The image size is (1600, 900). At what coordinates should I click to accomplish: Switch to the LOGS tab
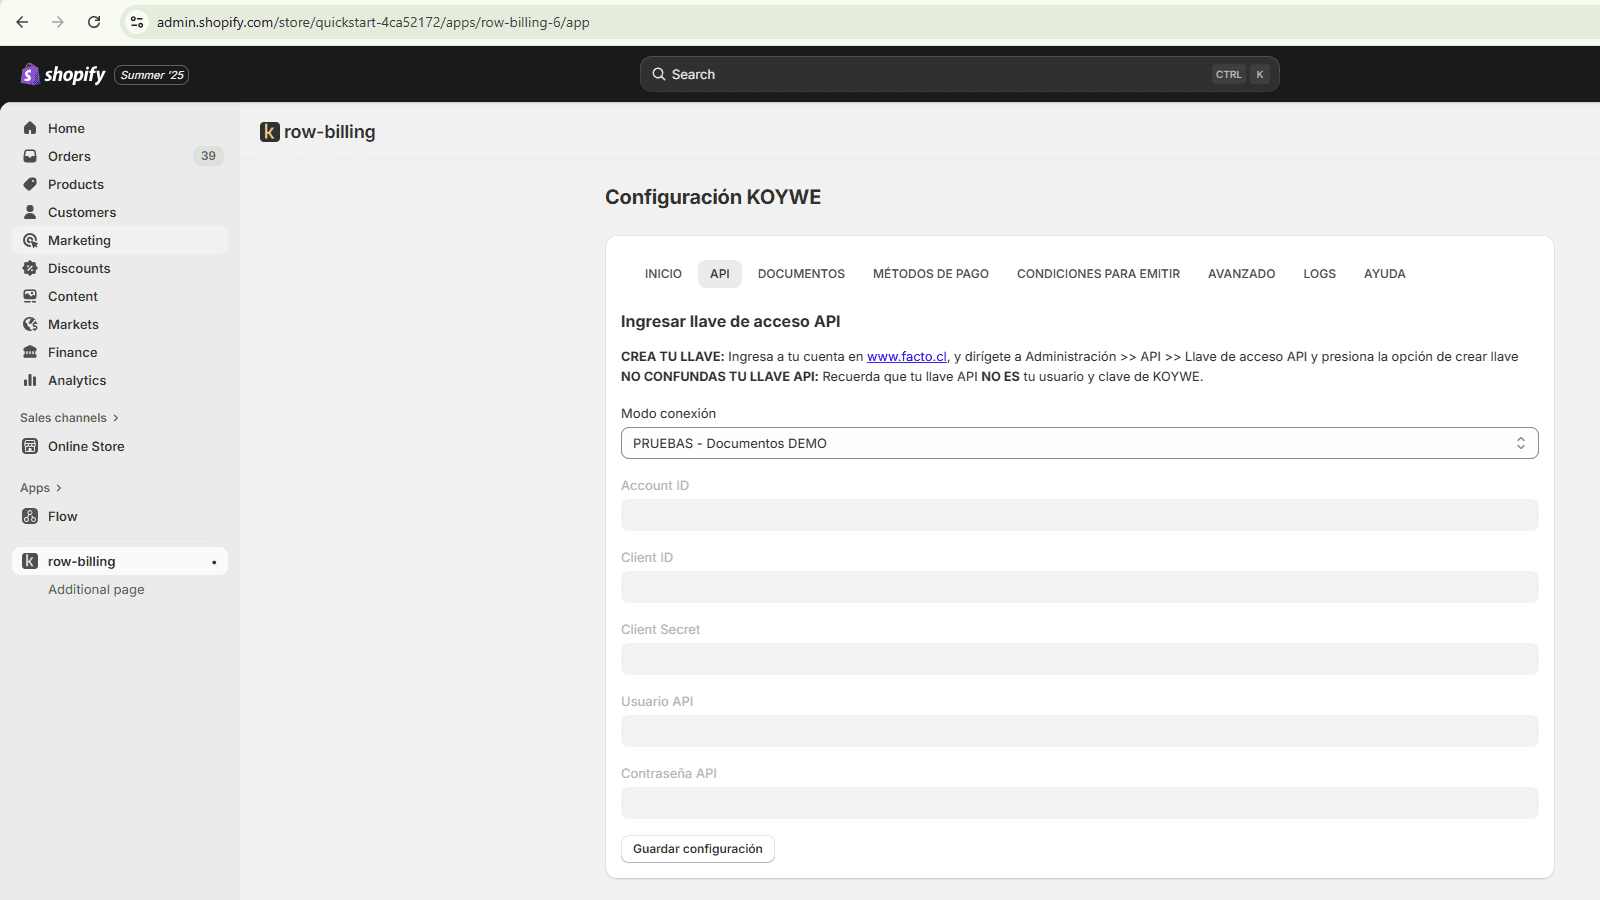pos(1319,274)
